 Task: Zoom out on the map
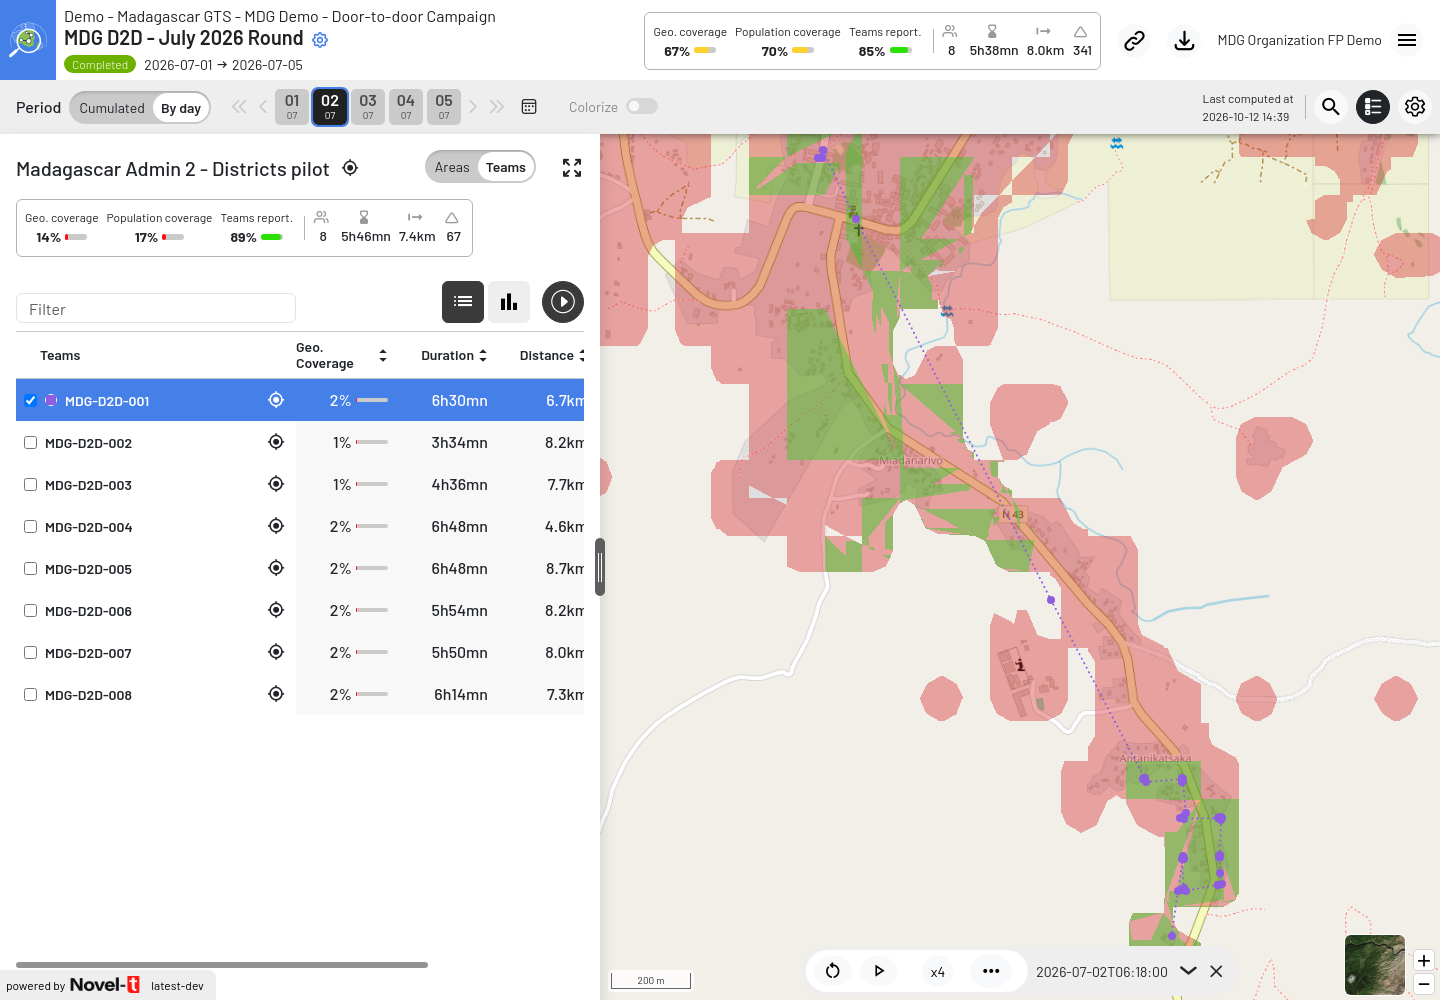point(1424,984)
